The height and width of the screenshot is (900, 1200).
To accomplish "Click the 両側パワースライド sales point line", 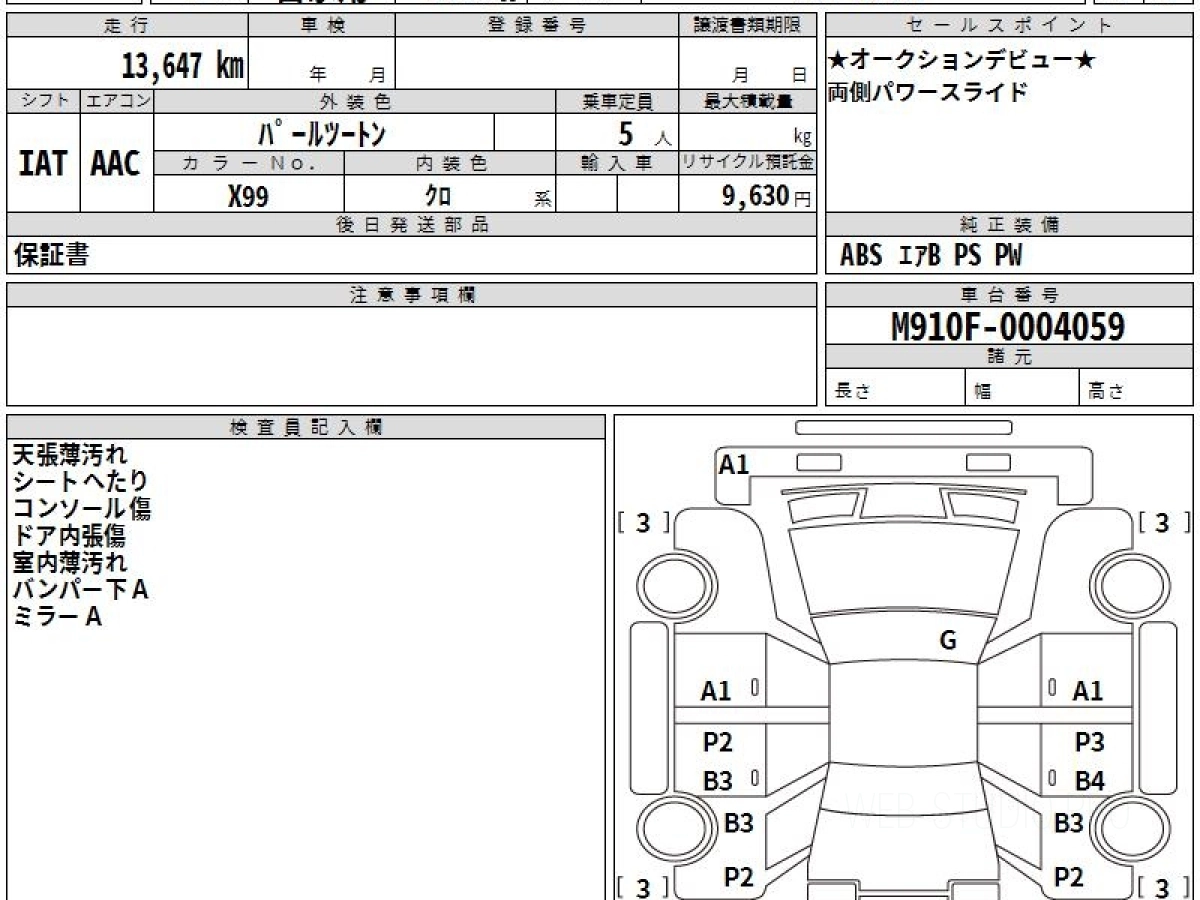I will click(x=928, y=92).
